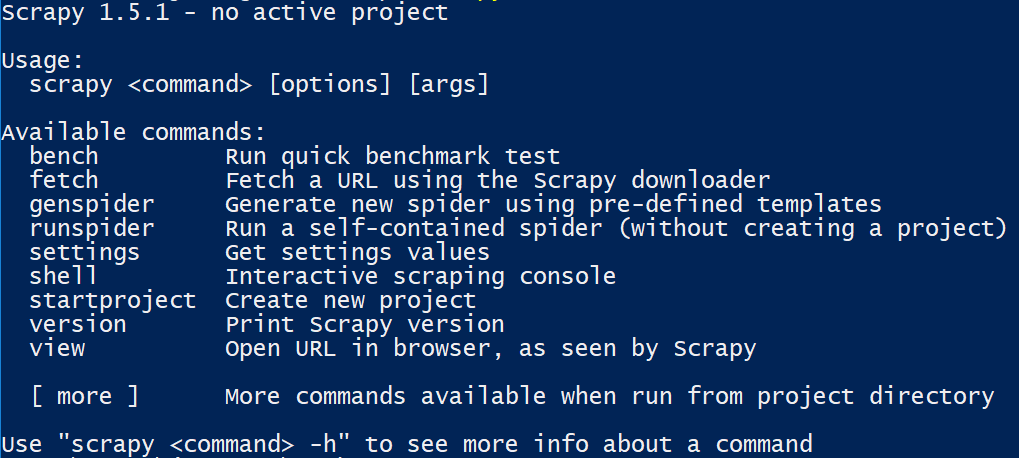The height and width of the screenshot is (458, 1019).
Task: Click the "startproject" command name
Action: (x=113, y=300)
